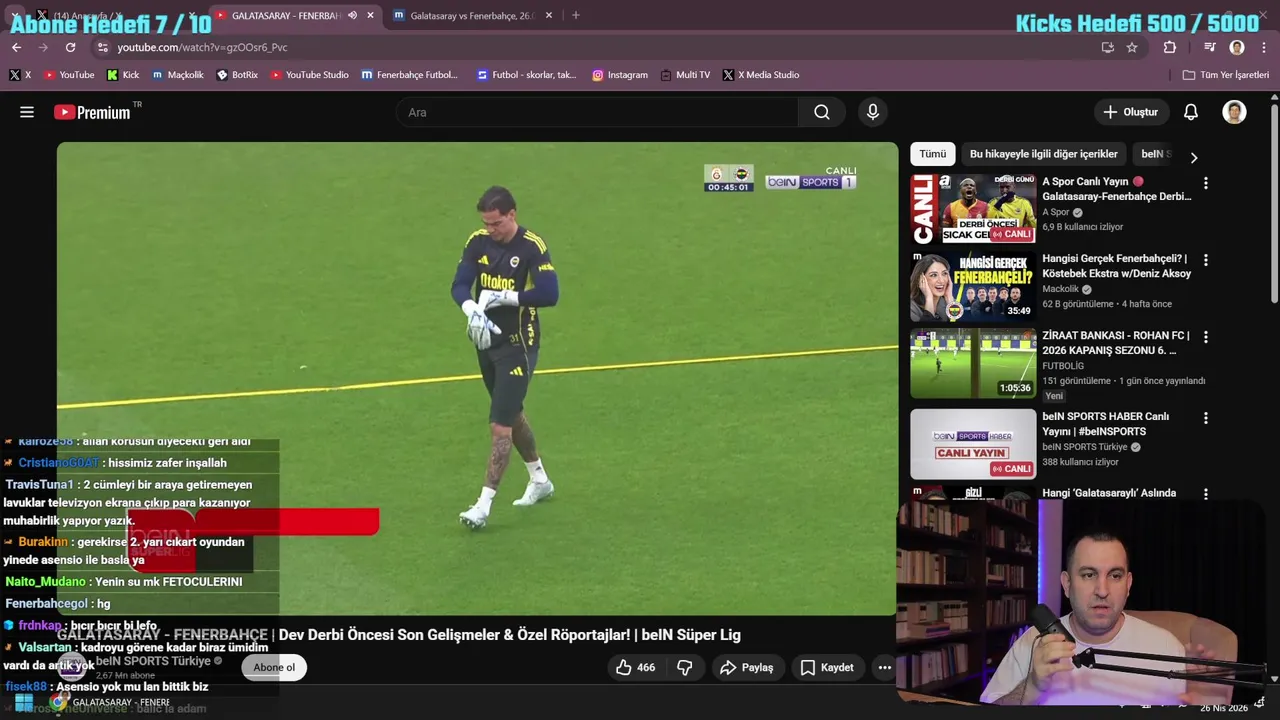Screen dimensions: 1280x720
Task: Click the Oluştur create button
Action: (x=1131, y=112)
